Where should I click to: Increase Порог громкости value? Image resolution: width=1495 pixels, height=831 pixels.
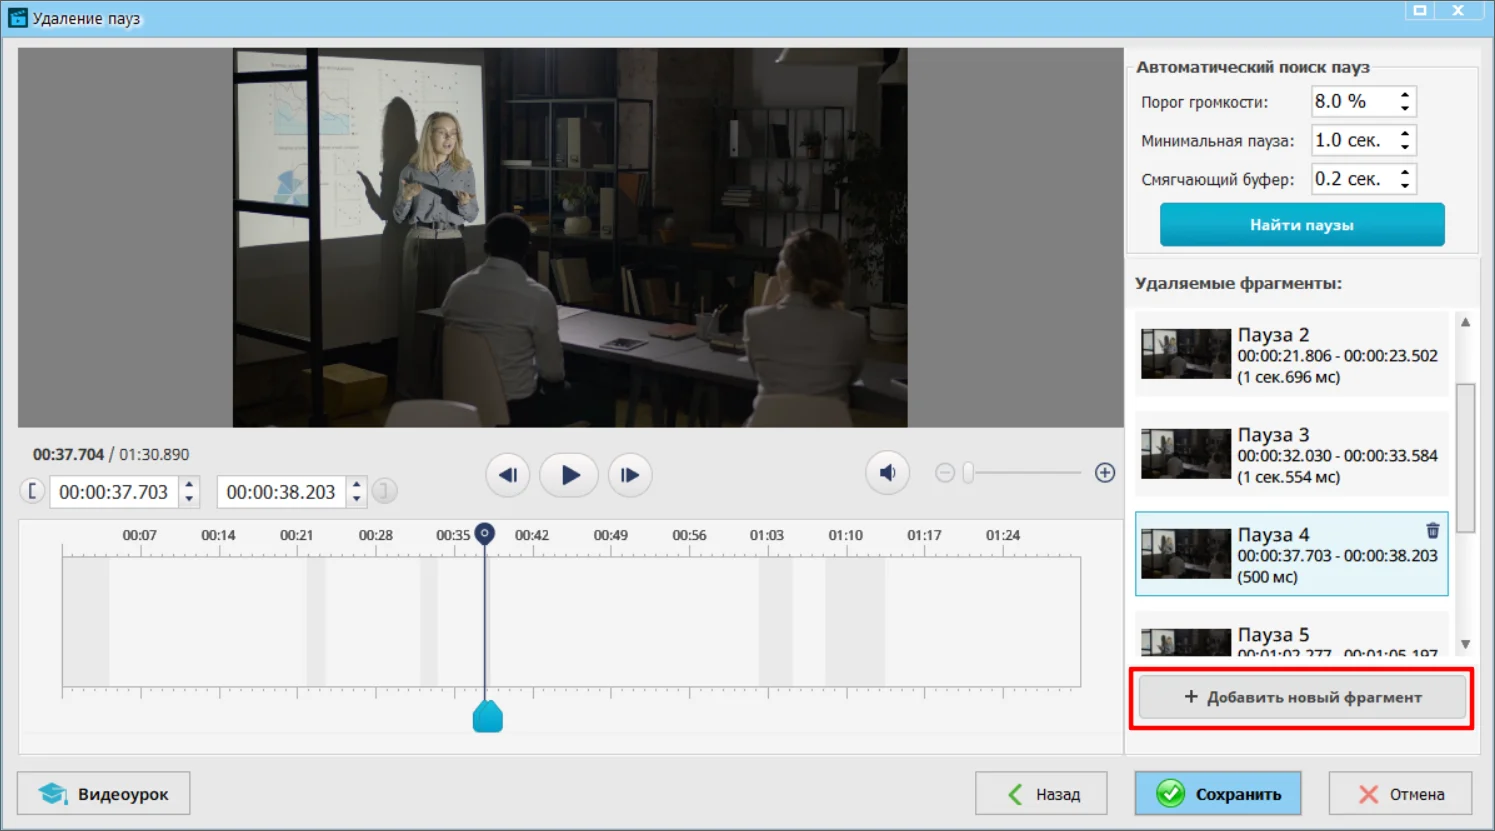[1405, 95]
